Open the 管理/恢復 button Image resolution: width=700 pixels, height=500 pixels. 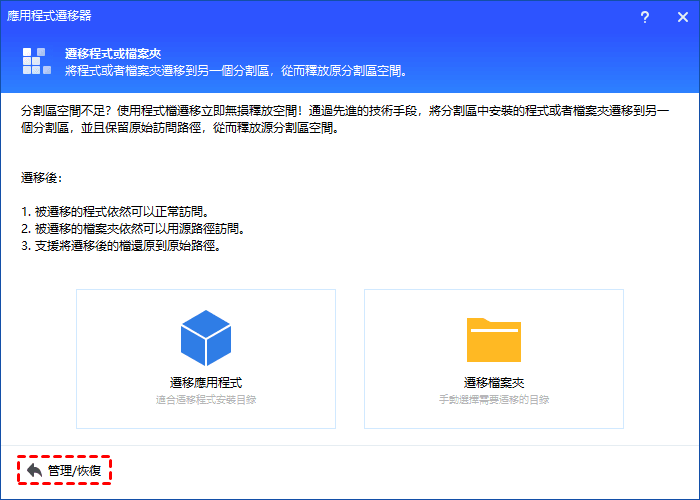64,470
